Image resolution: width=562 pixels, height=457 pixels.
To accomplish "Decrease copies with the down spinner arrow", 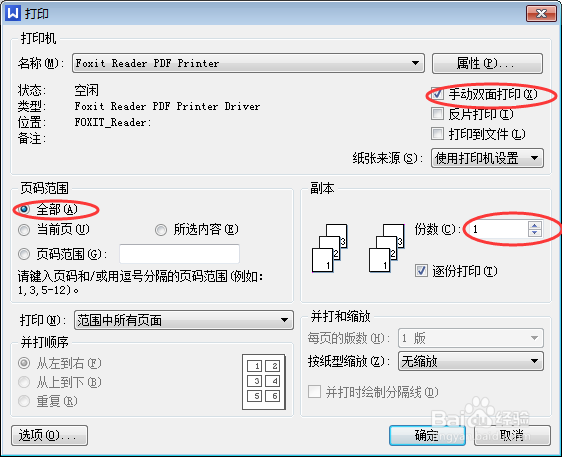I will point(534,233).
